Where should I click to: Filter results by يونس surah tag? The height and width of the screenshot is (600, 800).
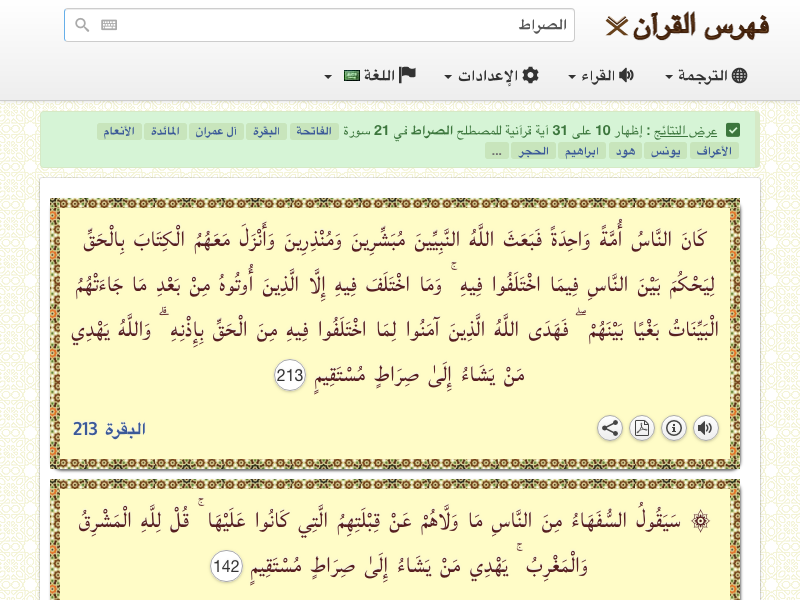[x=665, y=151]
